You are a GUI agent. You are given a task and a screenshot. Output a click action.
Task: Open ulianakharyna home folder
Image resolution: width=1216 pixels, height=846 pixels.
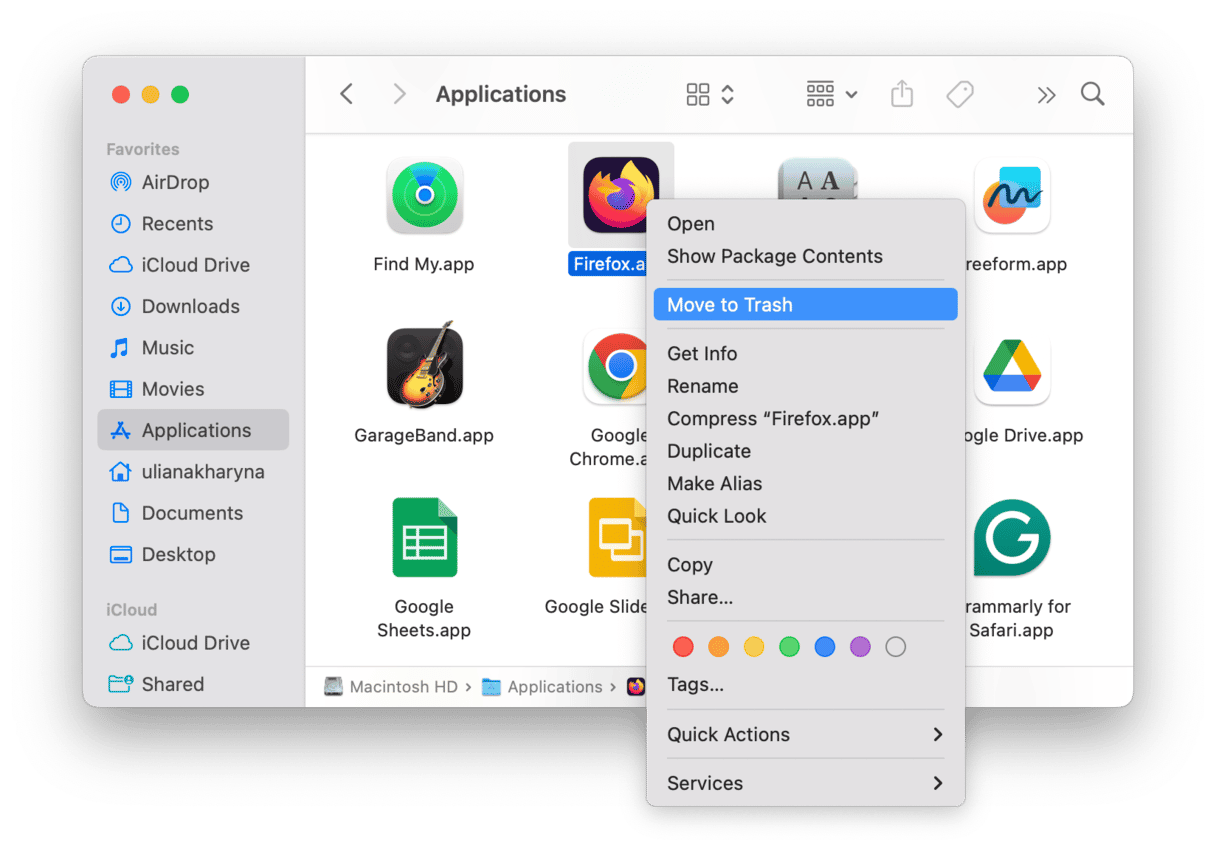[193, 471]
